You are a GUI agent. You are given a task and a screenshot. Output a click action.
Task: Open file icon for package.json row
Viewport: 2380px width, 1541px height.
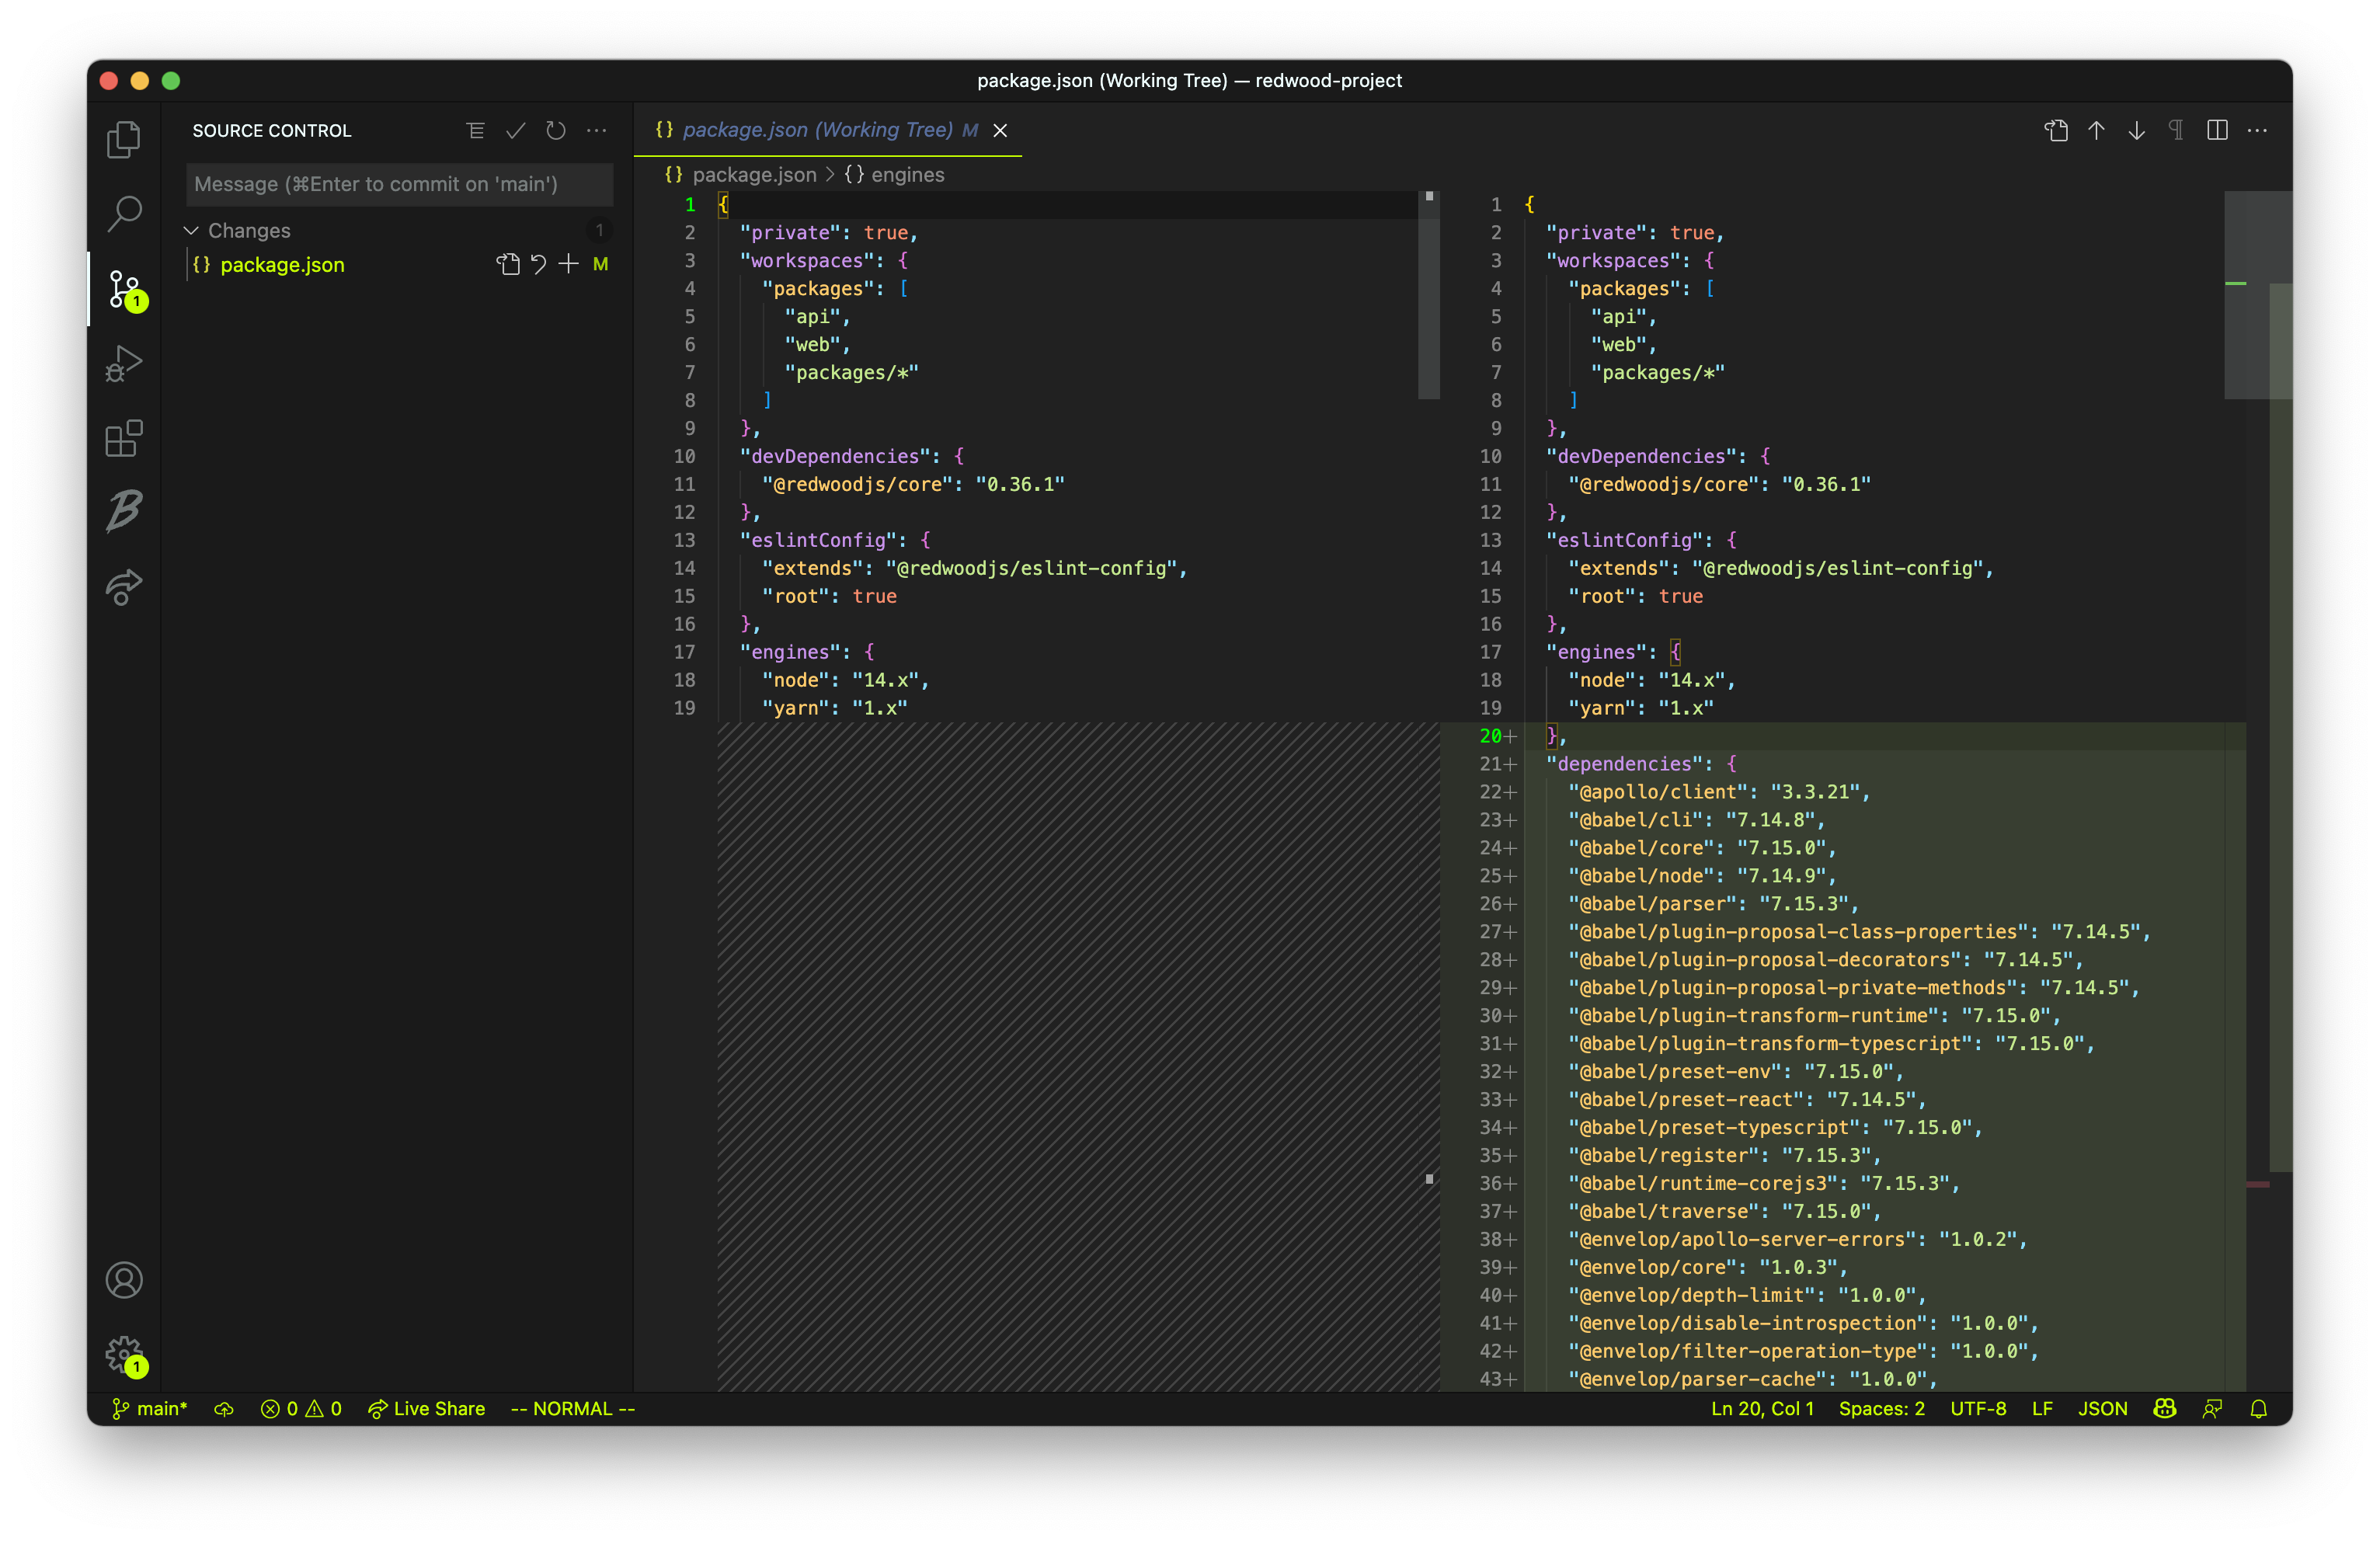[x=508, y=264]
